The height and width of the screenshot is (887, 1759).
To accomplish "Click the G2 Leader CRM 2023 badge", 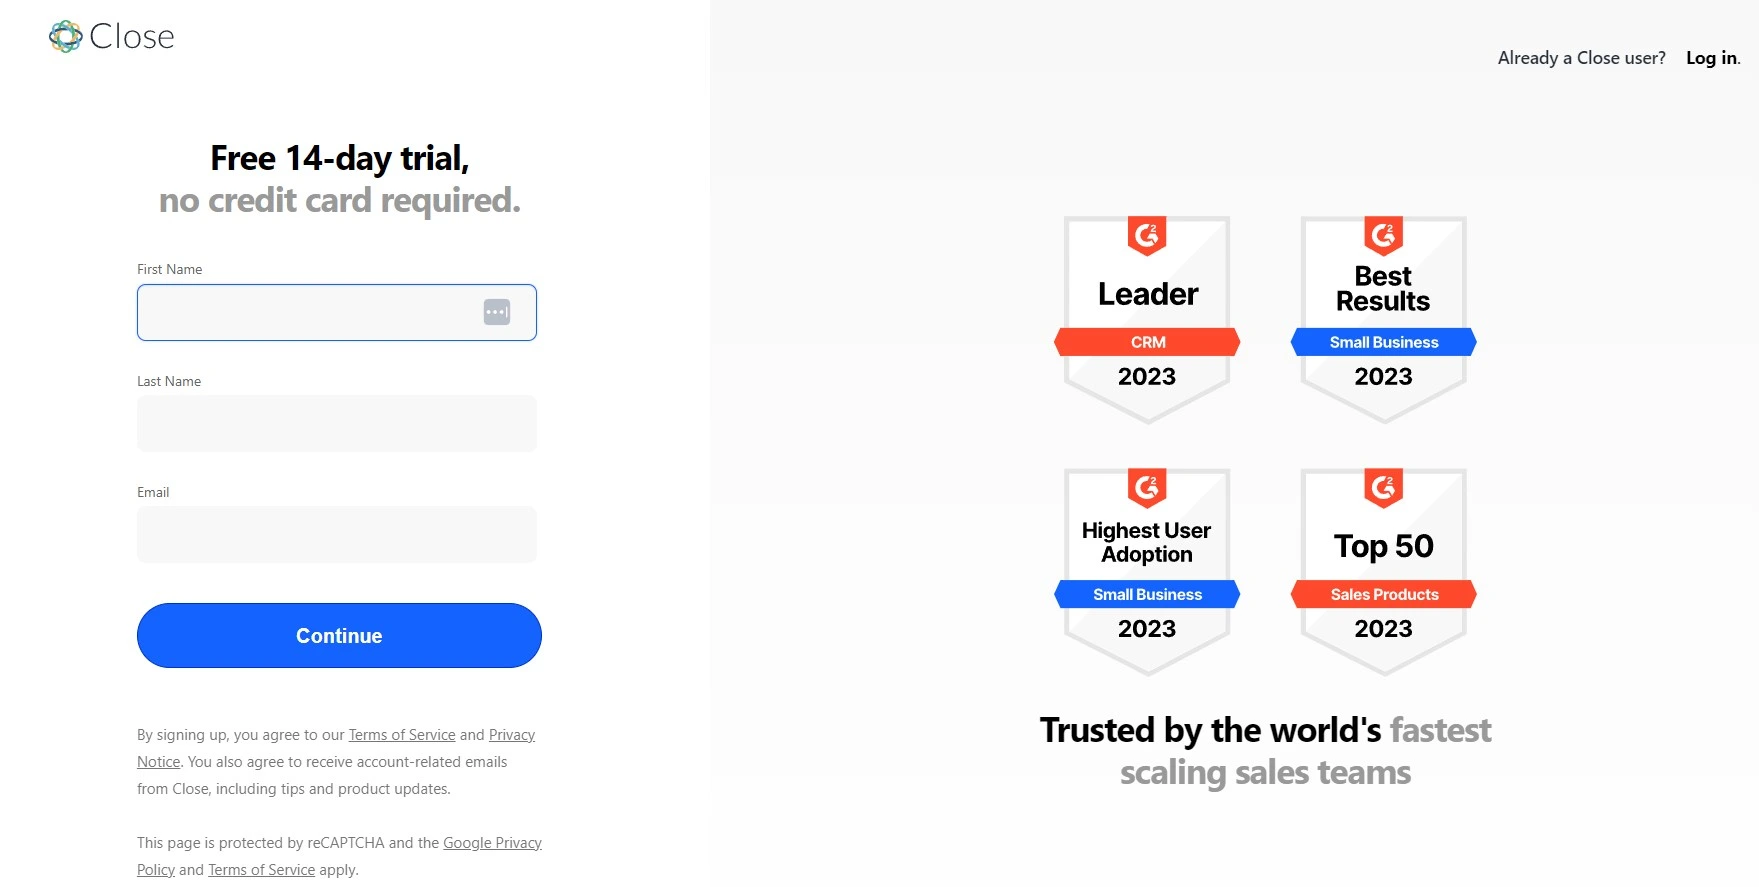I will pos(1147,320).
